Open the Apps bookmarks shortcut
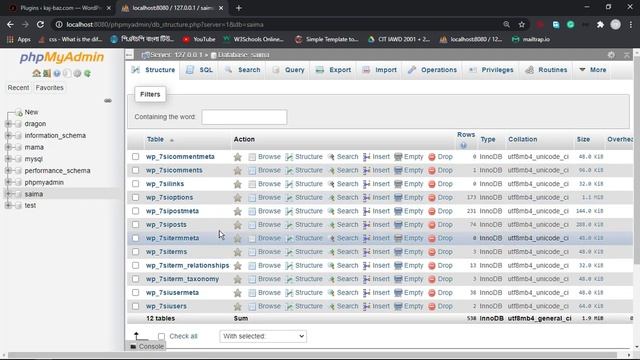Viewport: 640px width, 360px height. click(x=18, y=40)
